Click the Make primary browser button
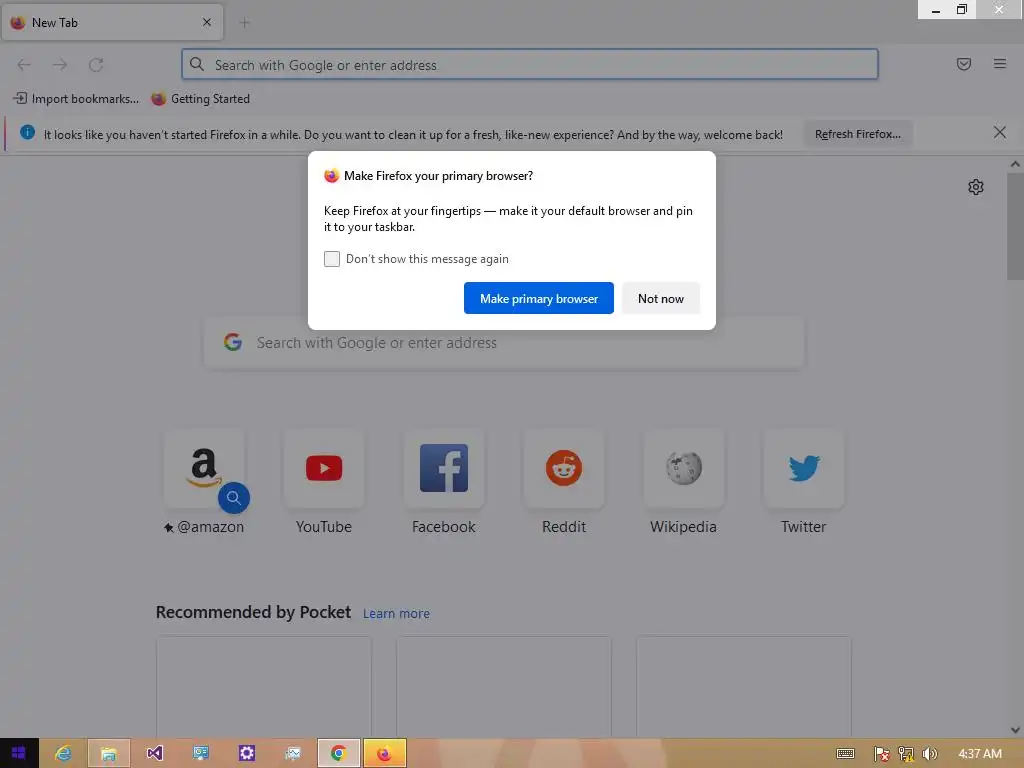Screen dimensions: 1024x768 click(x=539, y=298)
